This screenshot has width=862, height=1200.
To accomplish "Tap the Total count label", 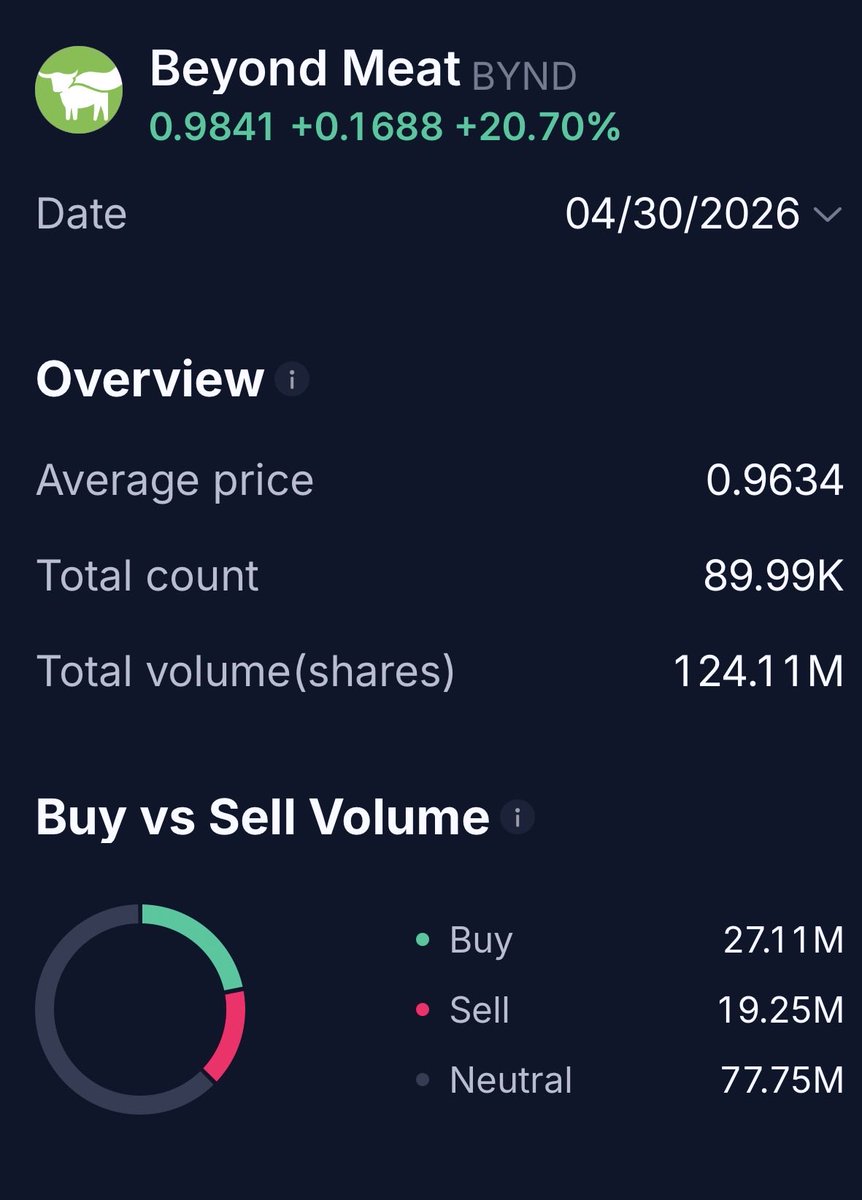I will (148, 576).
